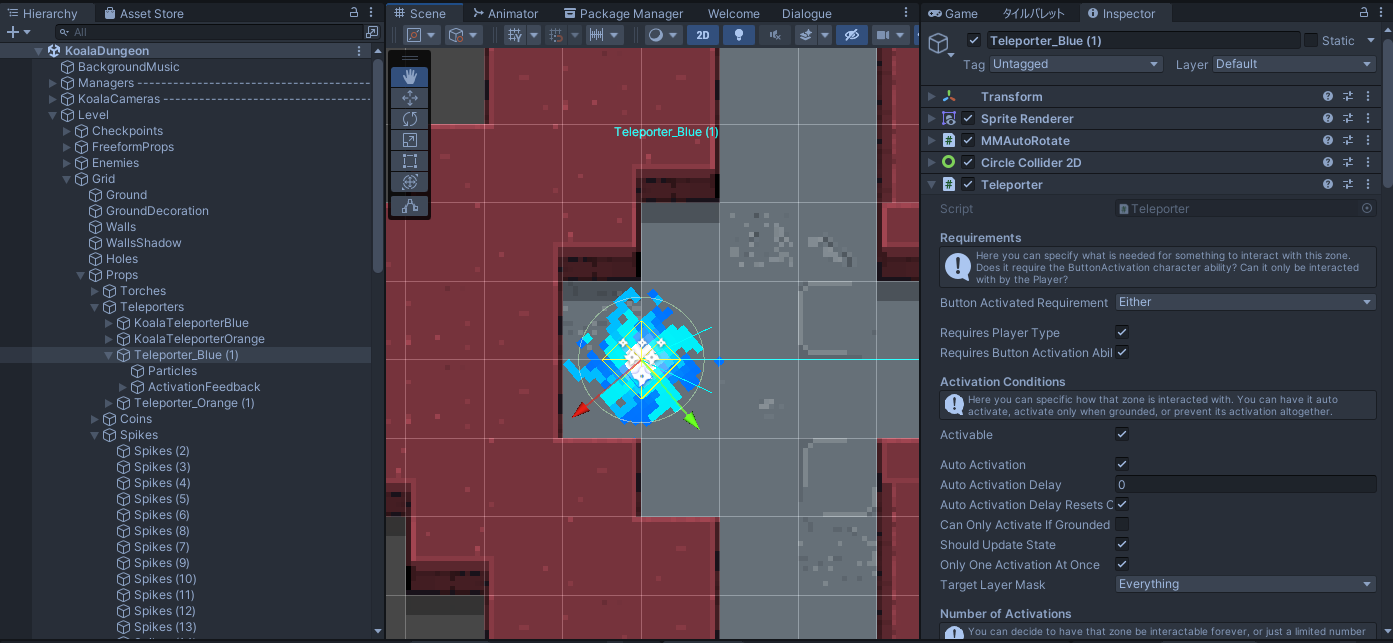Image resolution: width=1393 pixels, height=643 pixels.
Task: Open the Tag dropdown showing Untagged
Action: (x=1075, y=64)
